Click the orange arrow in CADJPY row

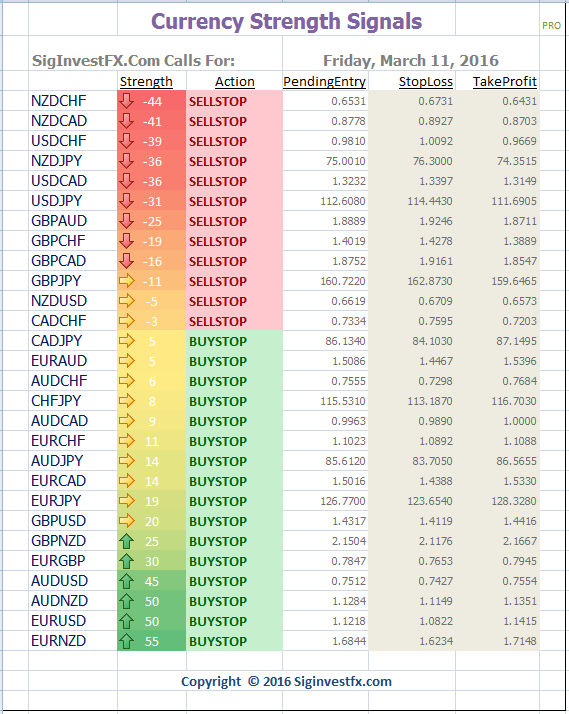[x=127, y=341]
